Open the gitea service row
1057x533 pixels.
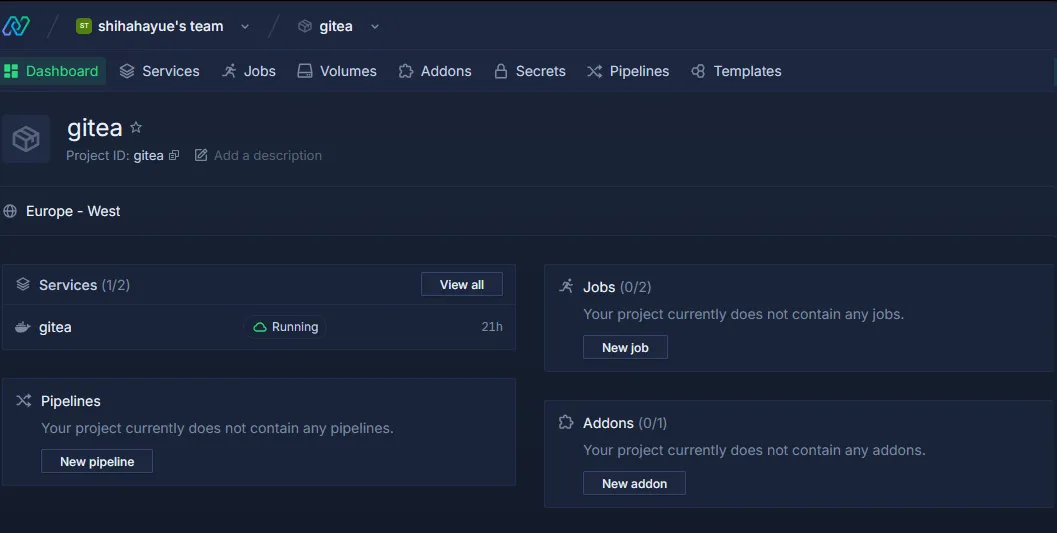pyautogui.click(x=259, y=327)
